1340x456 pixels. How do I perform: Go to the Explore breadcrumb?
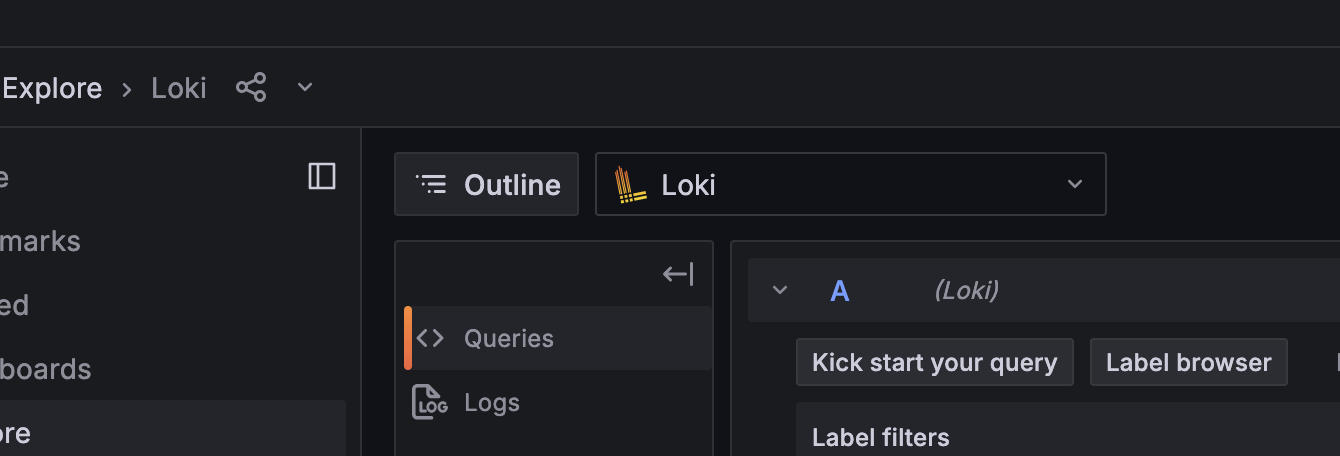click(x=52, y=88)
